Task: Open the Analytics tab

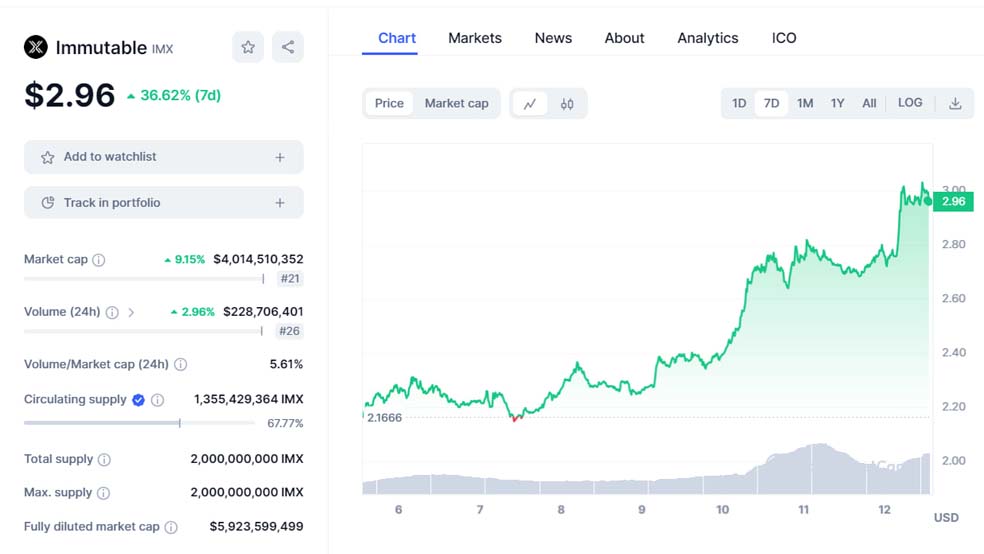Action: coord(707,38)
